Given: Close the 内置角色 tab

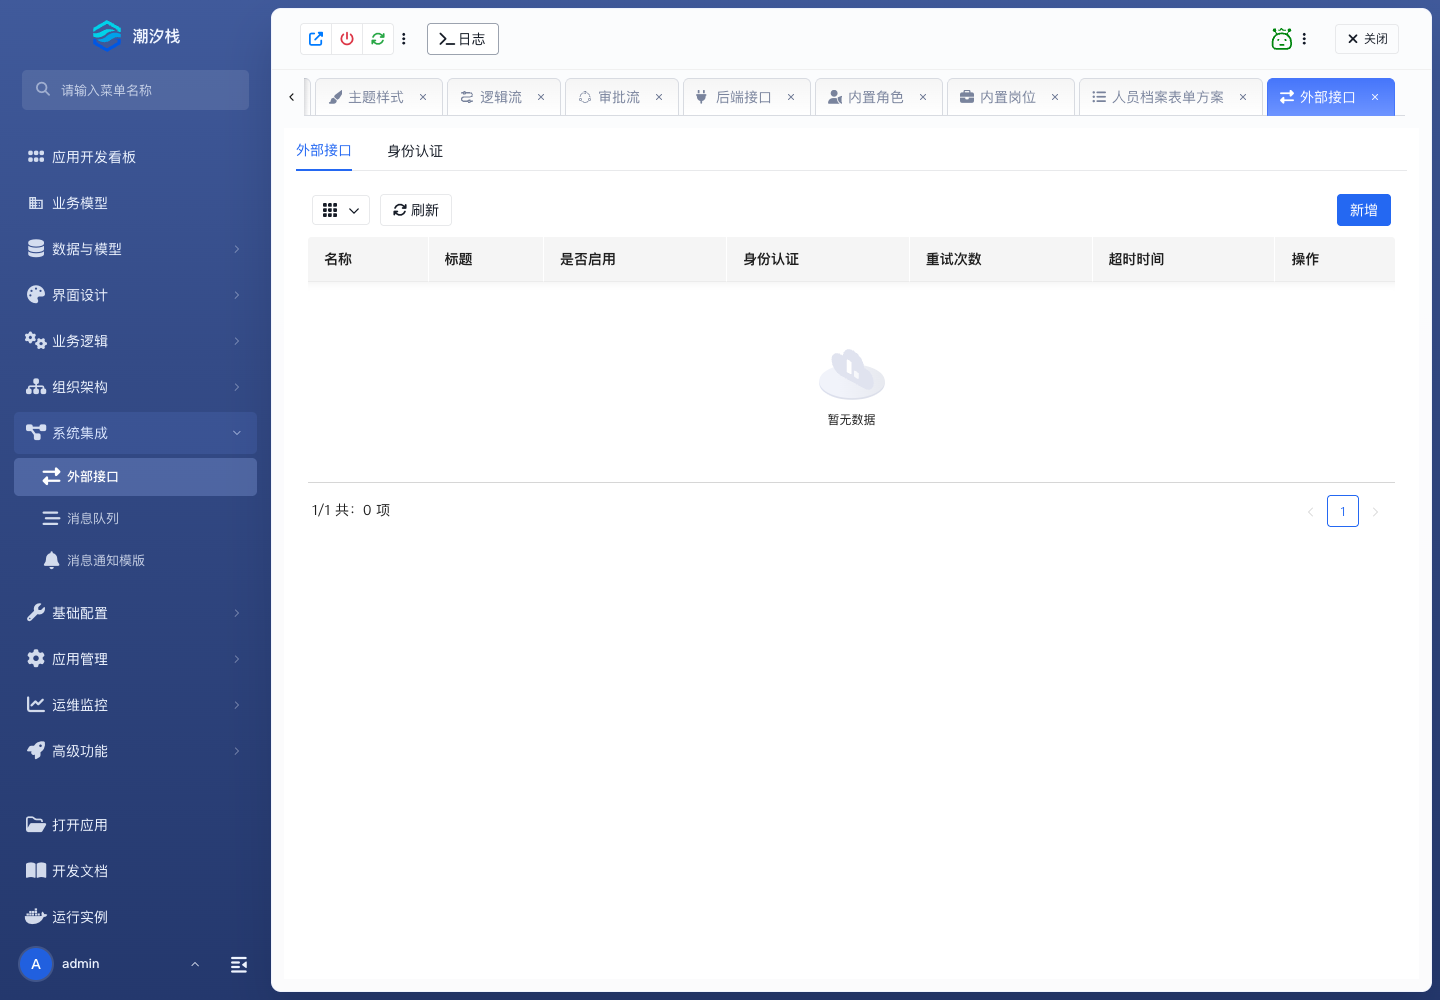Looking at the screenshot, I should (x=923, y=97).
